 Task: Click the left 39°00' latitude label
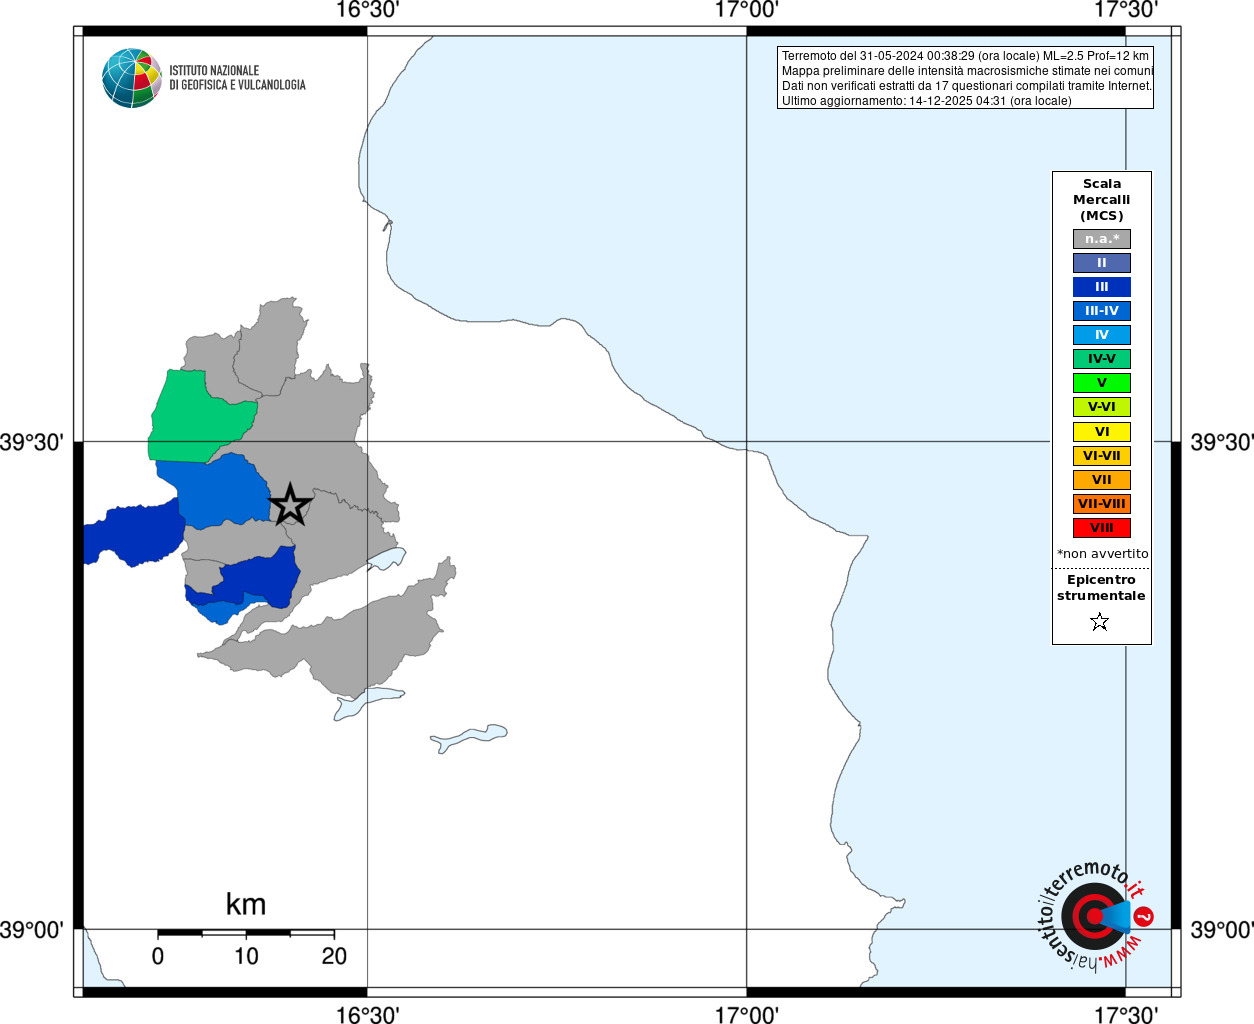(32, 930)
